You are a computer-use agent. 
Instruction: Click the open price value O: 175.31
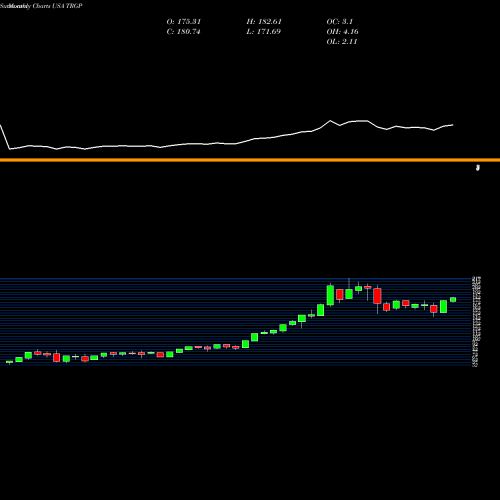pos(184,22)
